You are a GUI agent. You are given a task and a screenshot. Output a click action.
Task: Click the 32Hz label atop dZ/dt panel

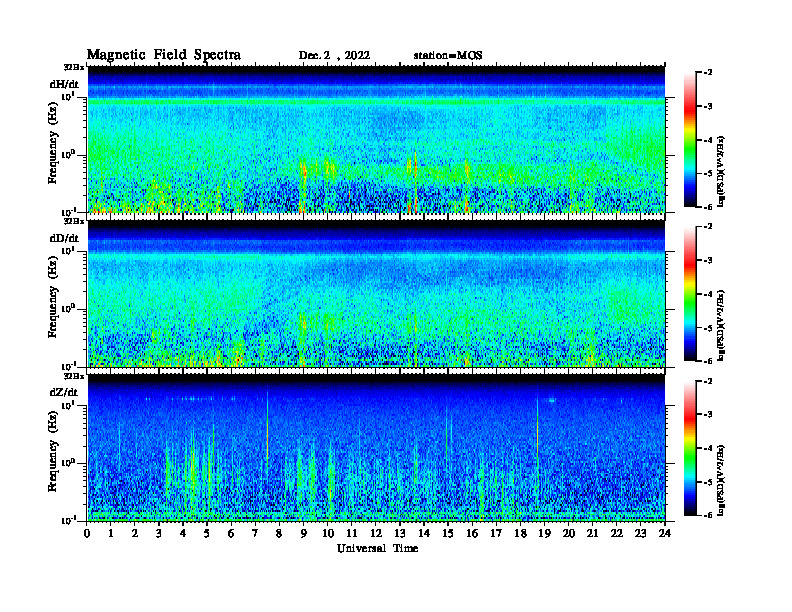pyautogui.click(x=74, y=376)
